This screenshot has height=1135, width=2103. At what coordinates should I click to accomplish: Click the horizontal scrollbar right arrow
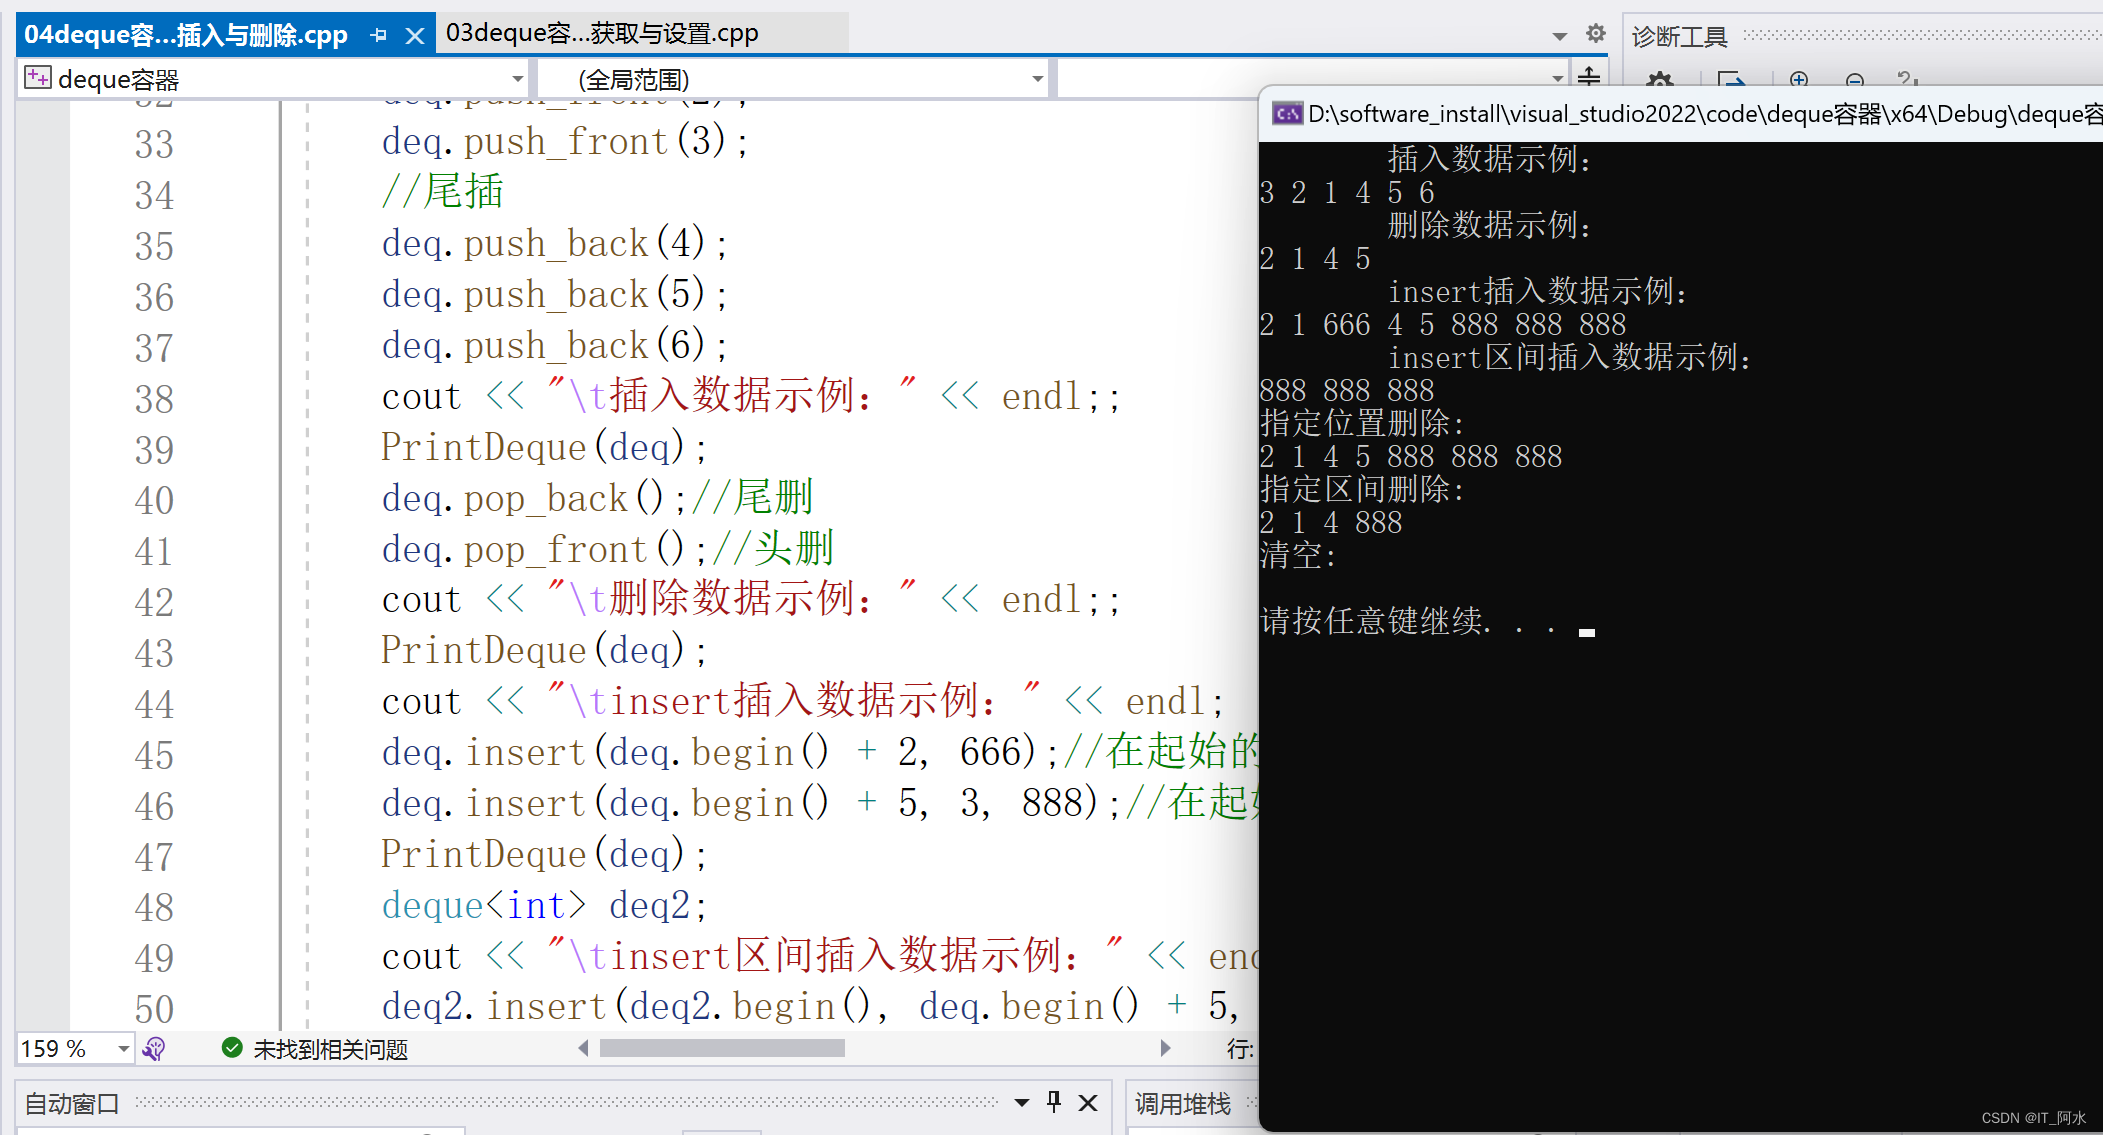pyautogui.click(x=1165, y=1048)
